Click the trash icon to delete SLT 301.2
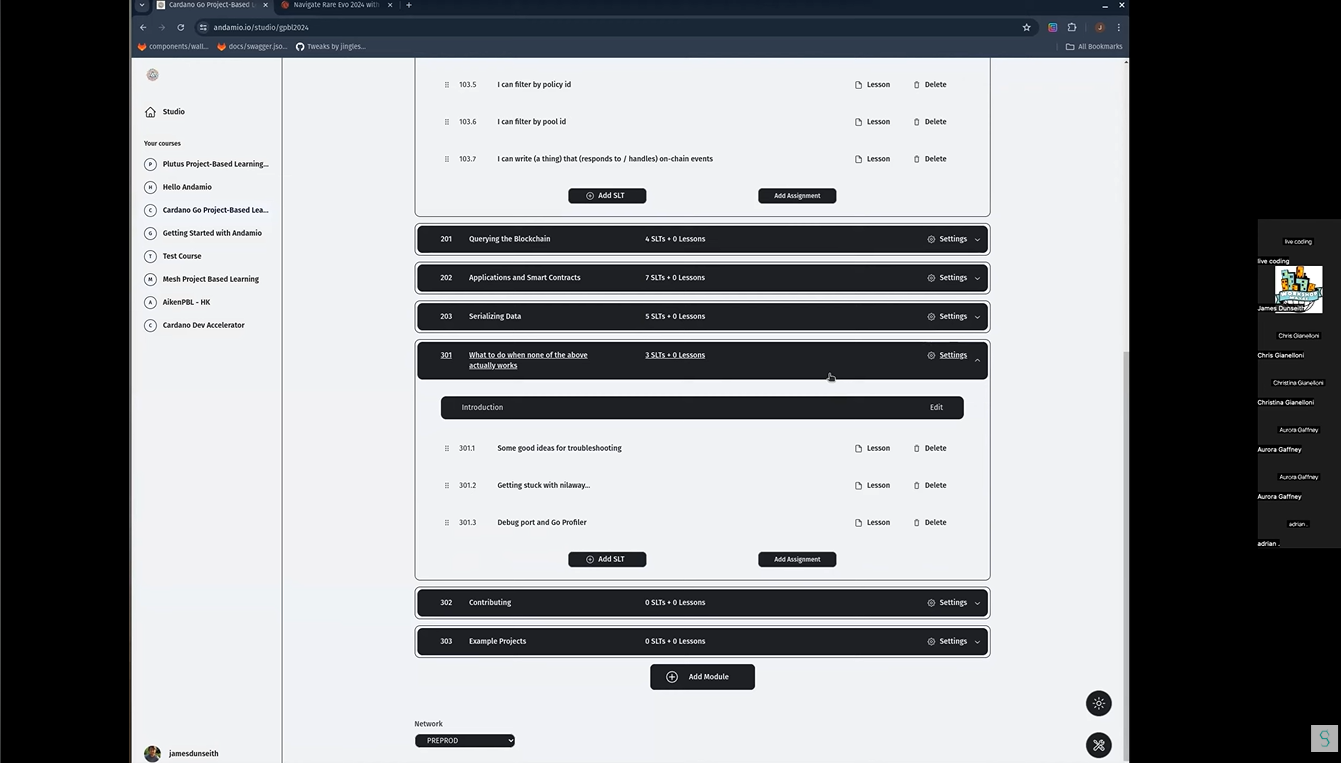Screen dimensions: 1341x763 coord(916,486)
